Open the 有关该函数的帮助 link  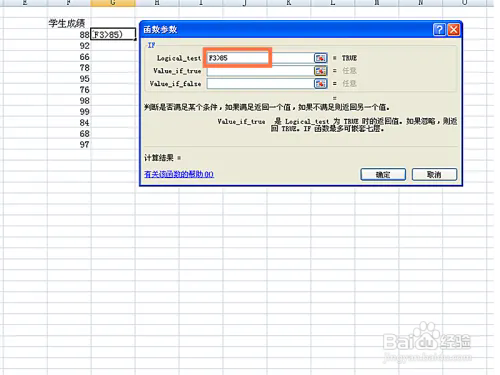click(179, 174)
